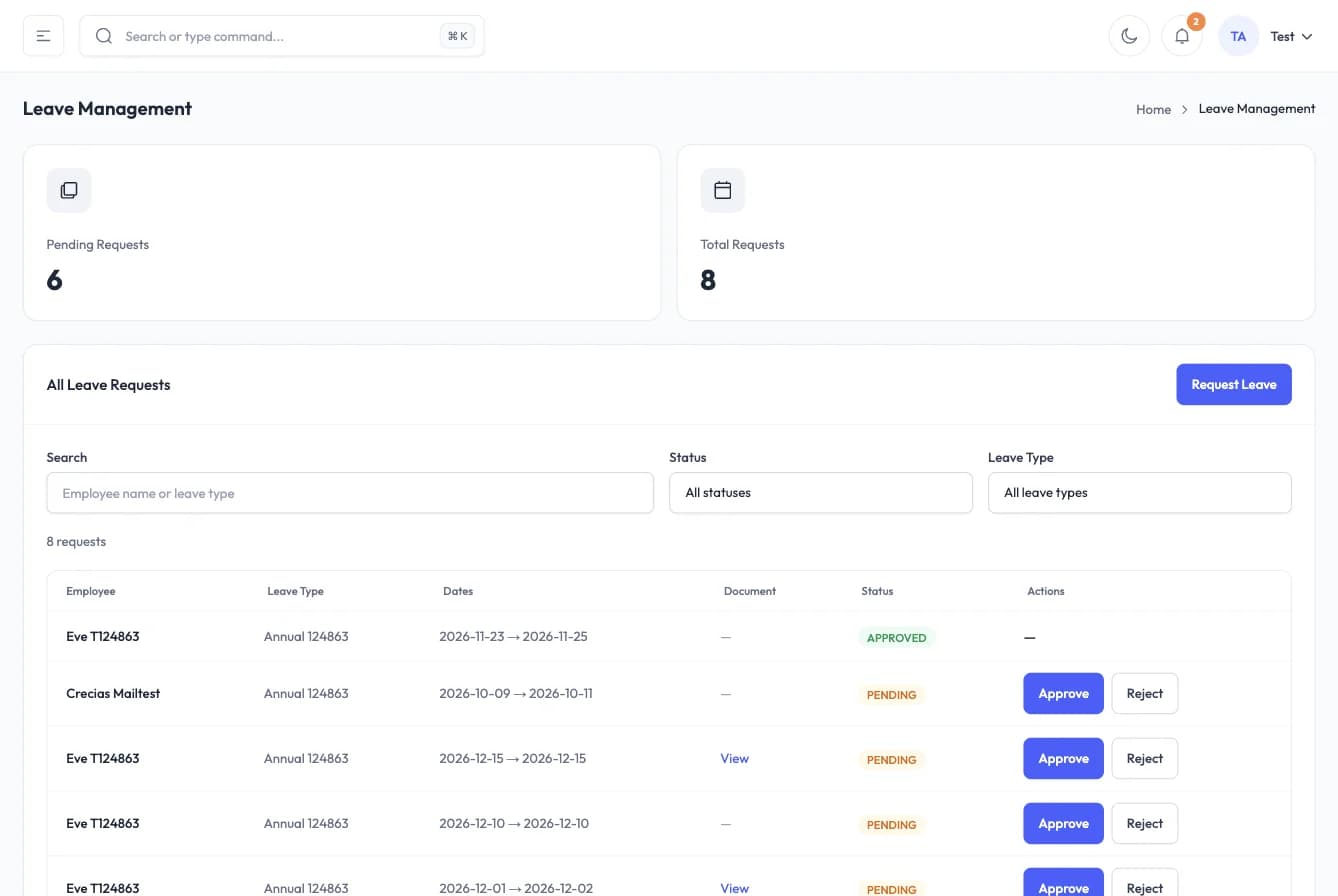
Task: Open notifications bell
Action: 1182,36
